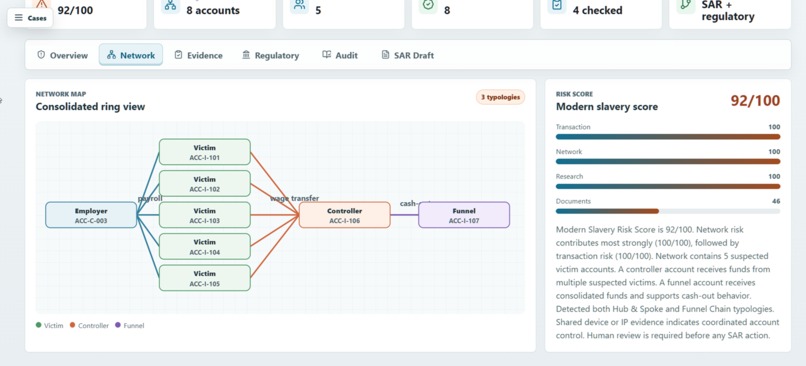Select Victim node ACC-I-101
806x366 pixels.
[x=205, y=152]
